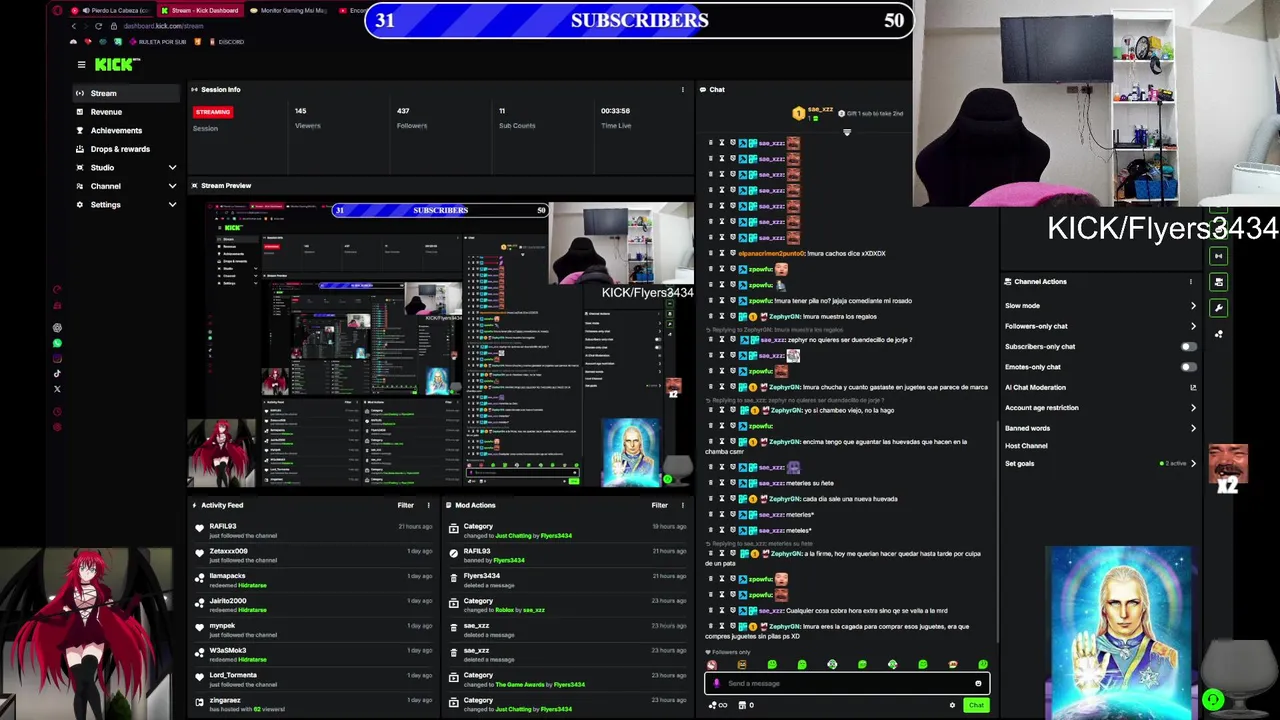Click channel points icon under the wrench
The width and height of the screenshot is (1280, 720).
(x=1218, y=334)
